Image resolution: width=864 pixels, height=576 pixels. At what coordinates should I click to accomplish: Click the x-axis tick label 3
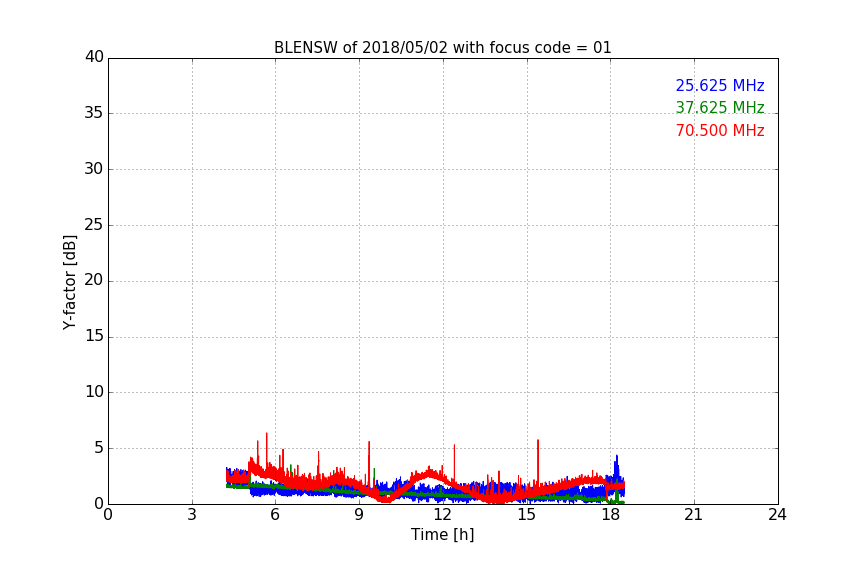pyautogui.click(x=192, y=515)
